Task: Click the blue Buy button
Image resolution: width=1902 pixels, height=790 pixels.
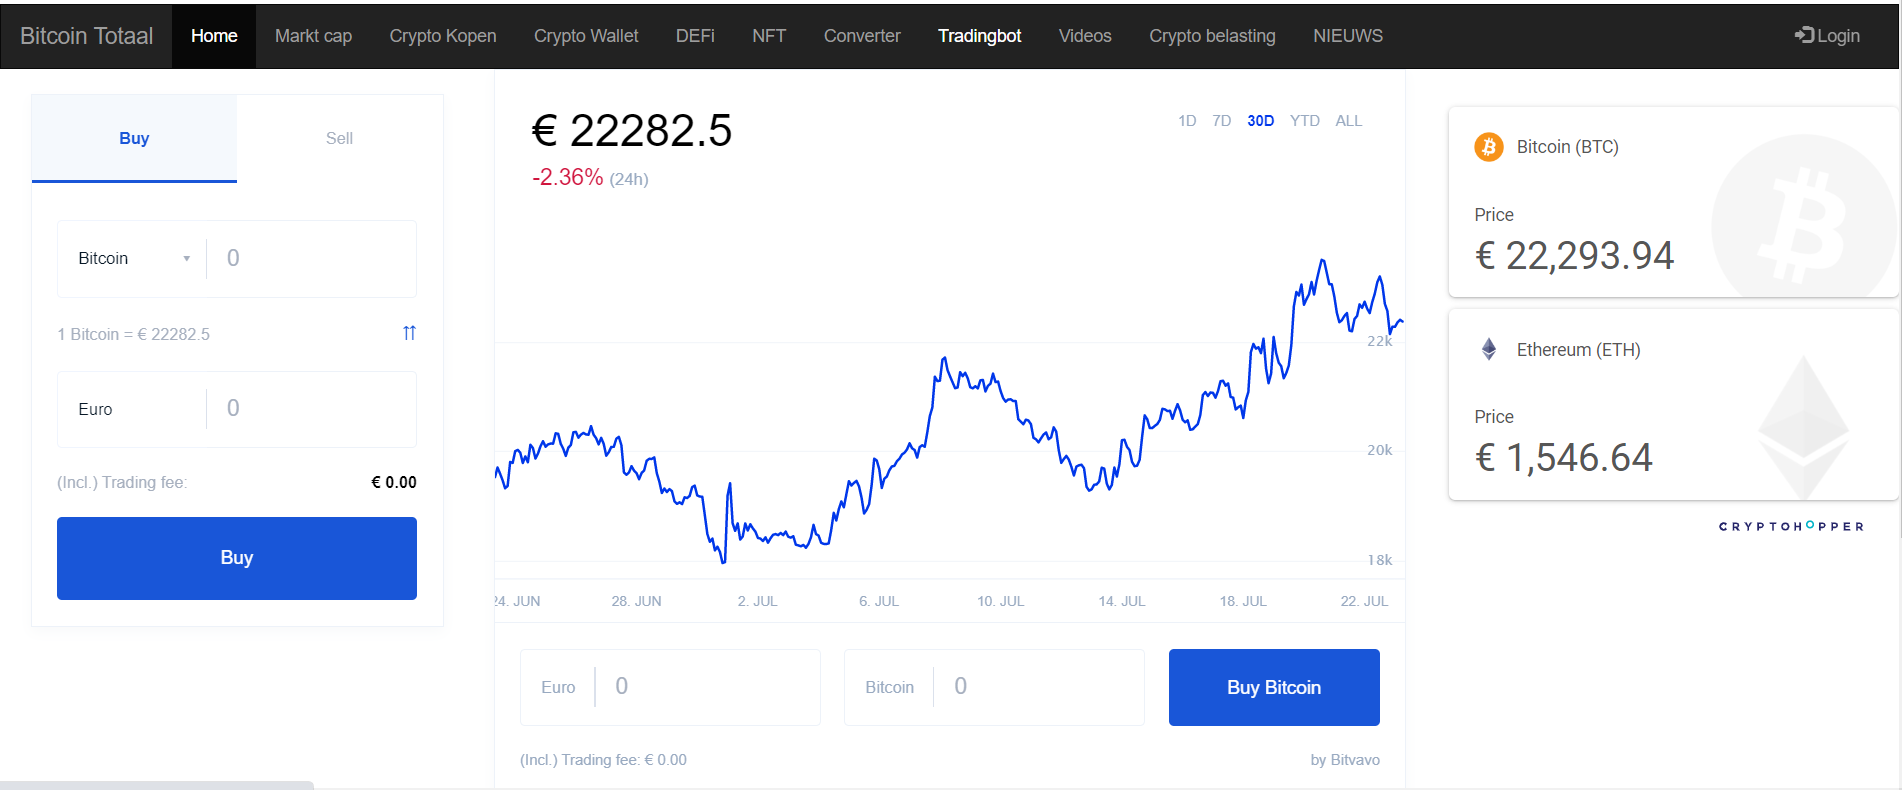Action: [237, 558]
